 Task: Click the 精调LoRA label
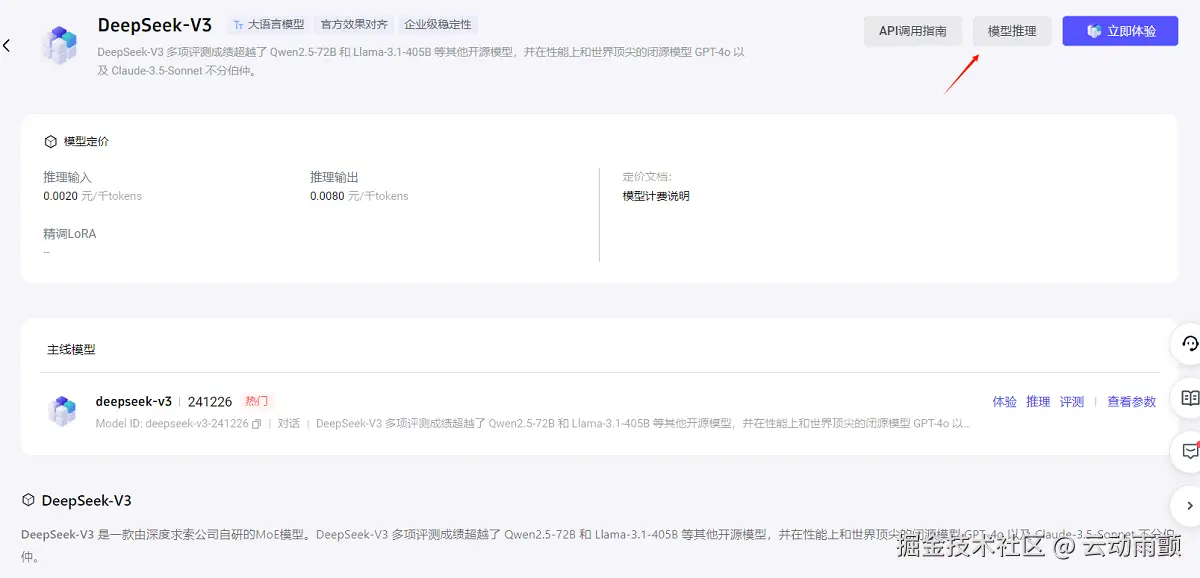(70, 234)
